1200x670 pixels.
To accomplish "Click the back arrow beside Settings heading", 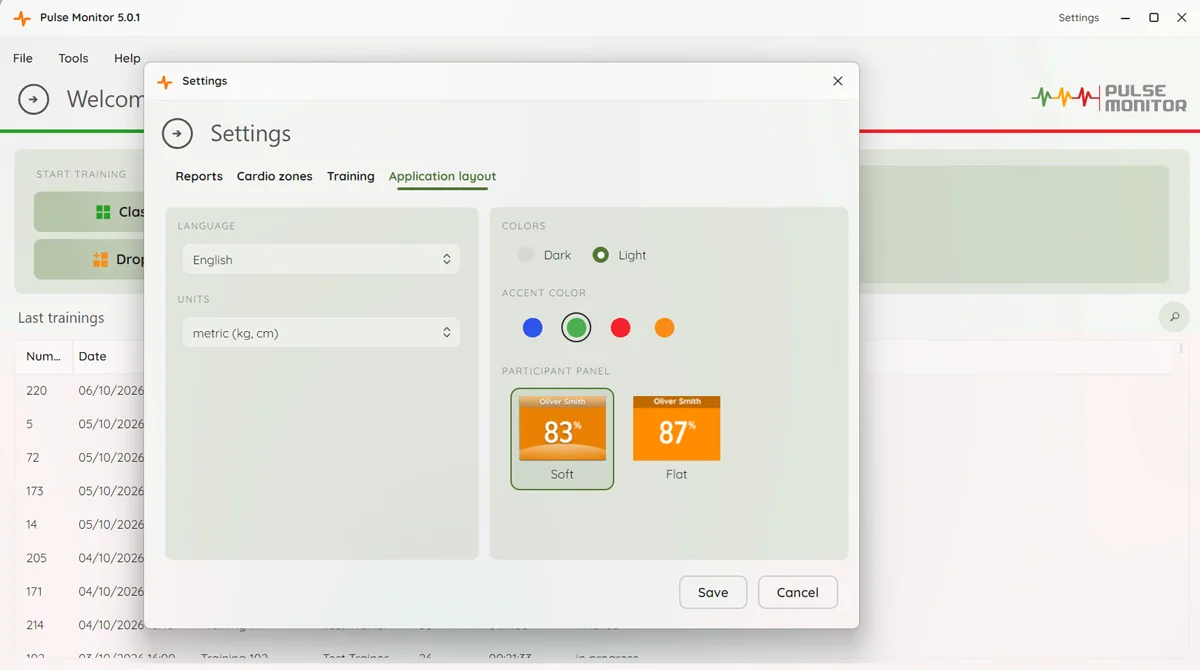I will tap(177, 133).
